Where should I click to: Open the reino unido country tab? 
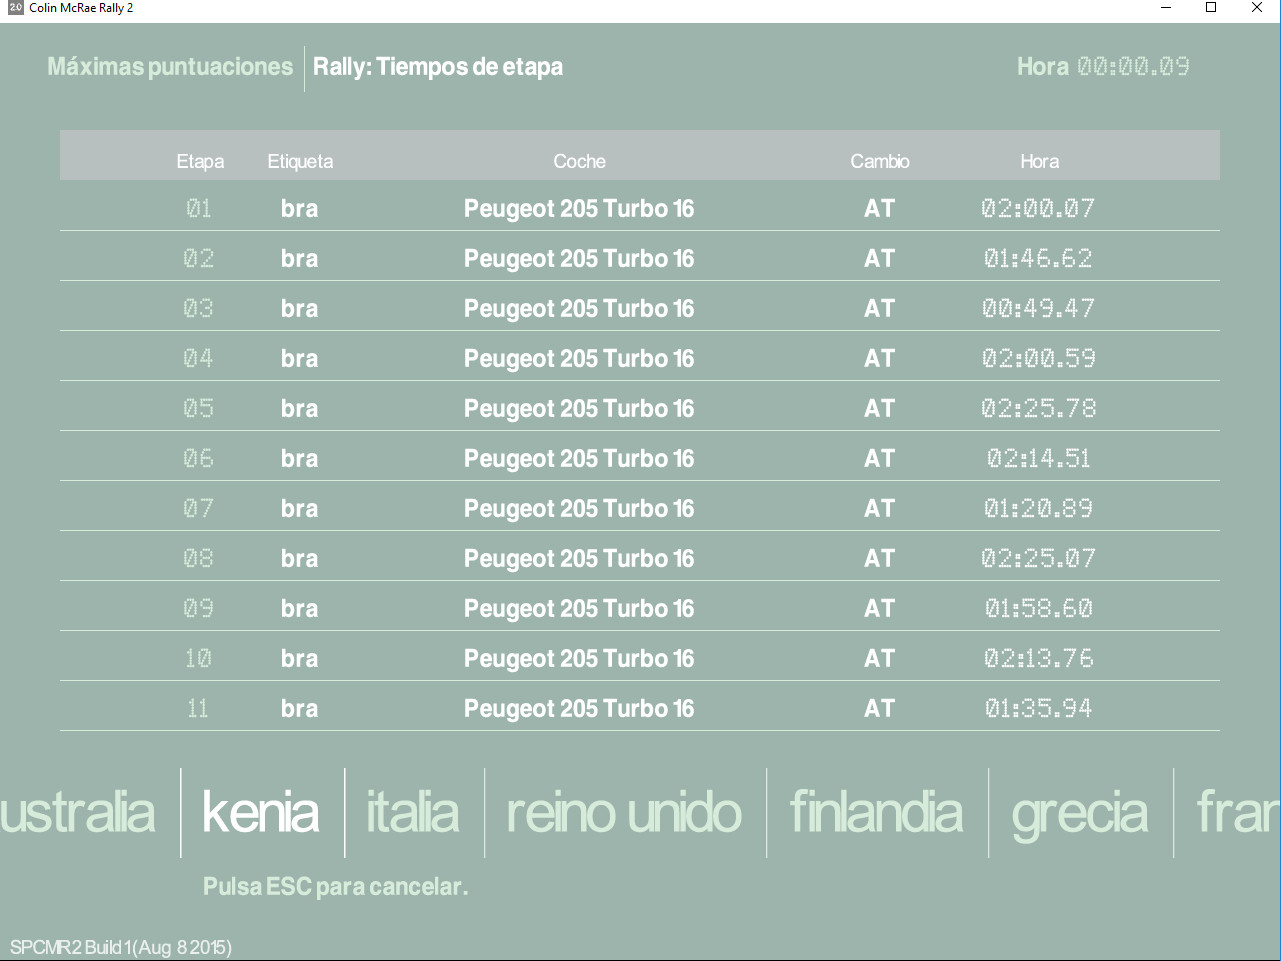click(624, 812)
